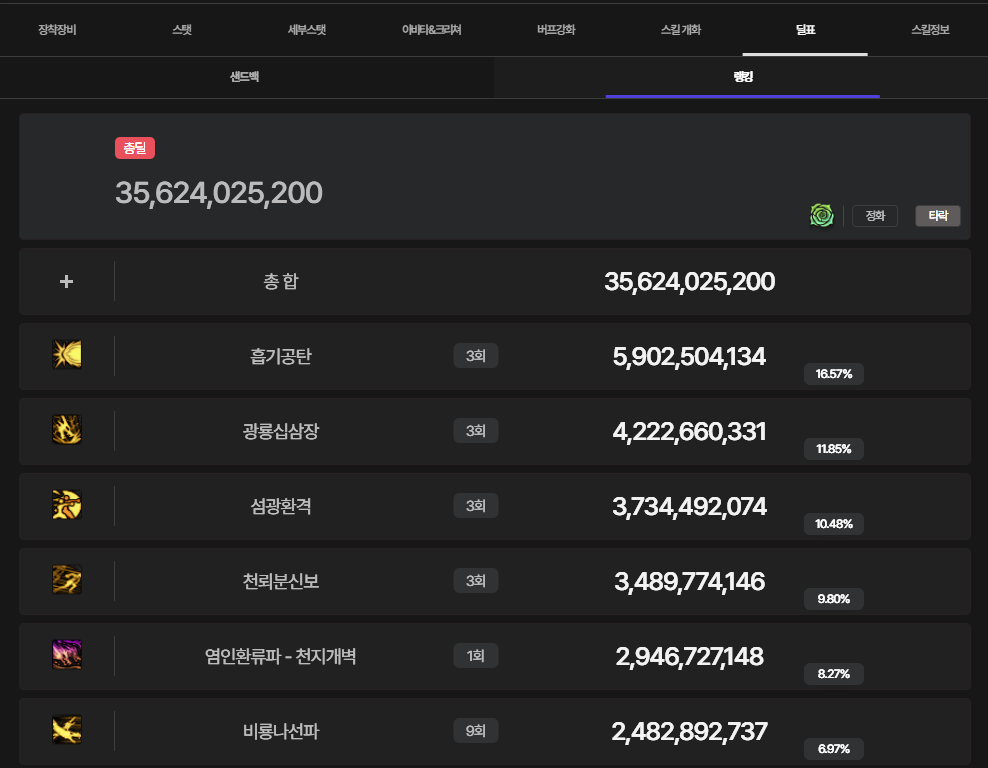This screenshot has width=988, height=768.
Task: Click the 천뢰분신보 skill icon
Action: click(67, 580)
